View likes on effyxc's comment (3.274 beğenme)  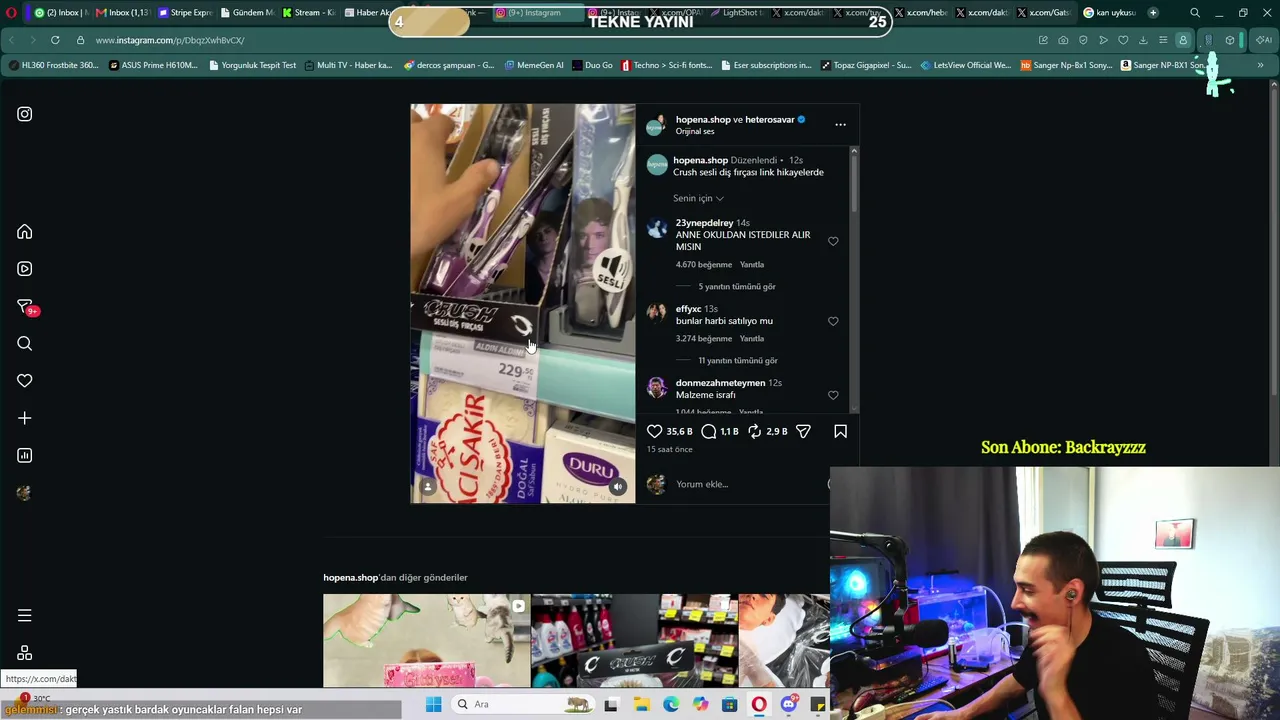coord(704,339)
